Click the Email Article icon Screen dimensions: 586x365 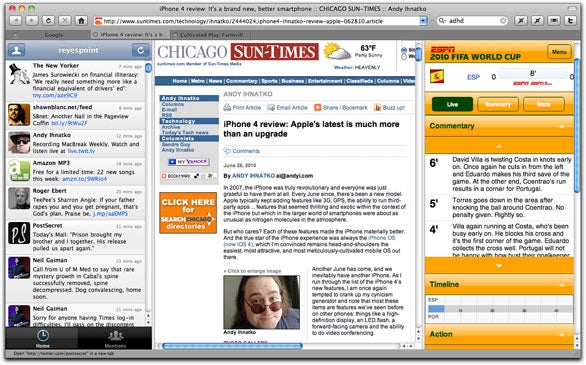point(271,108)
